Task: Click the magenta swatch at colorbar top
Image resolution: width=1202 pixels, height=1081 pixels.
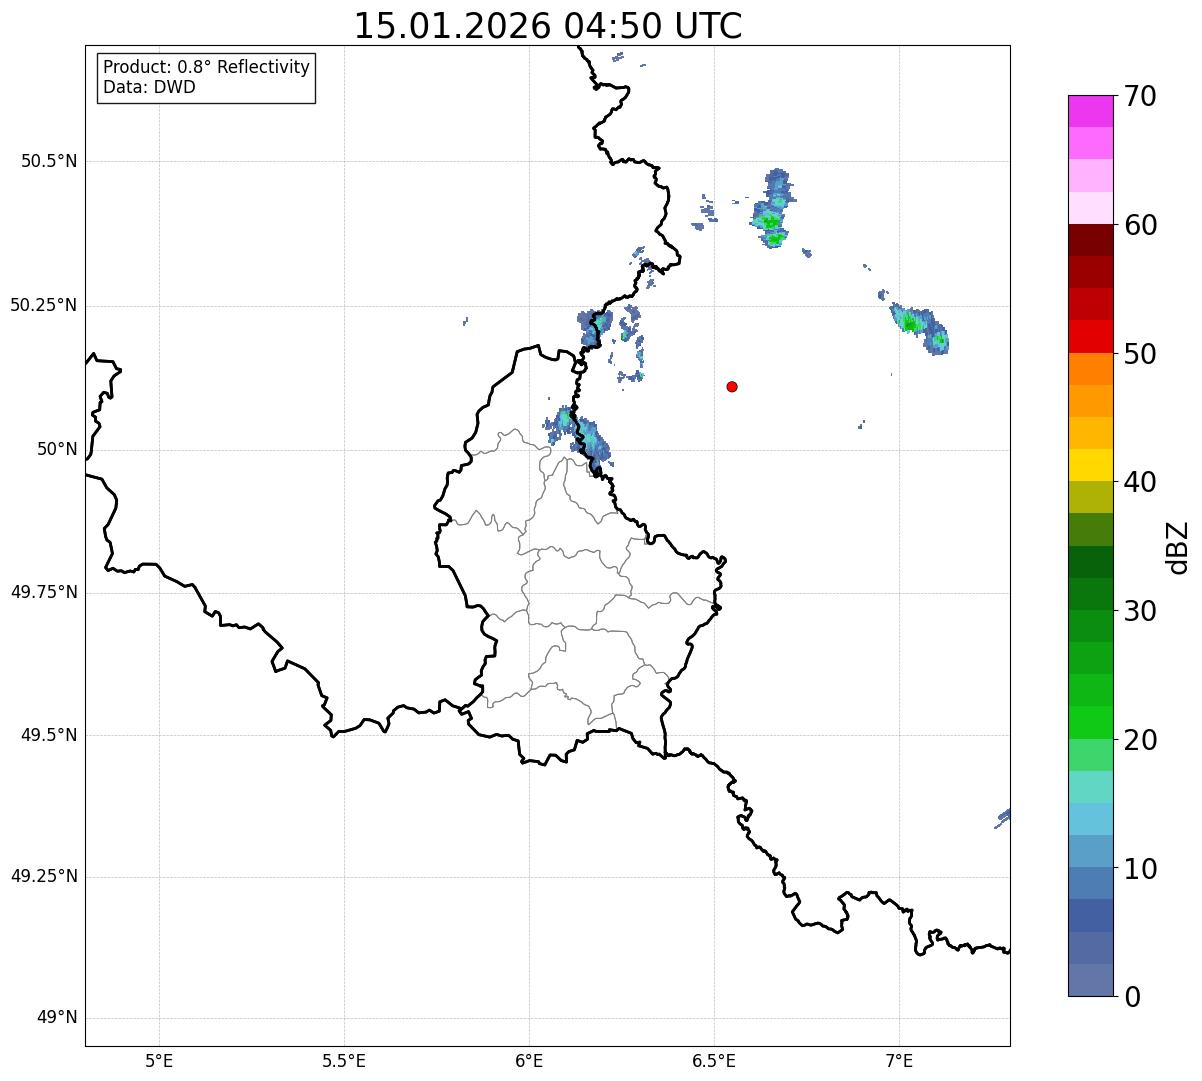Action: click(1091, 111)
